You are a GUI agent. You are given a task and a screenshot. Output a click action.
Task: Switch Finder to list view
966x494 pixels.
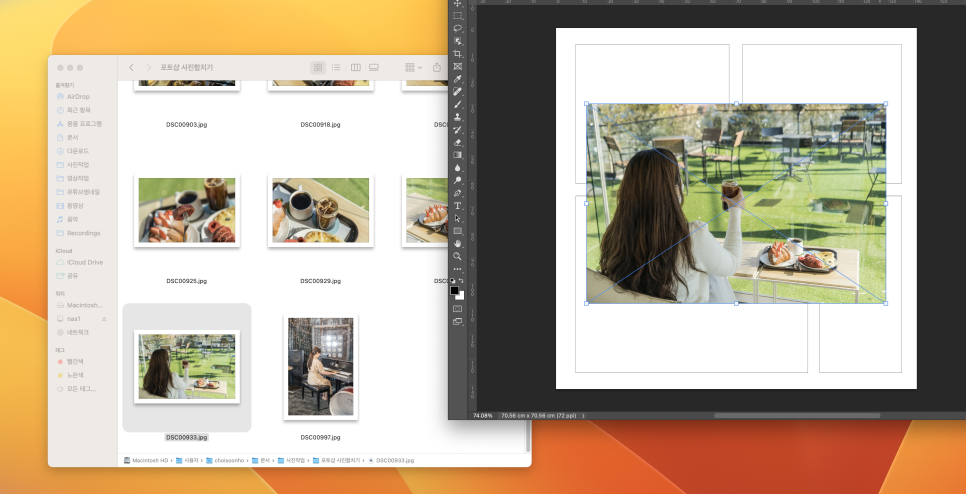coord(336,67)
